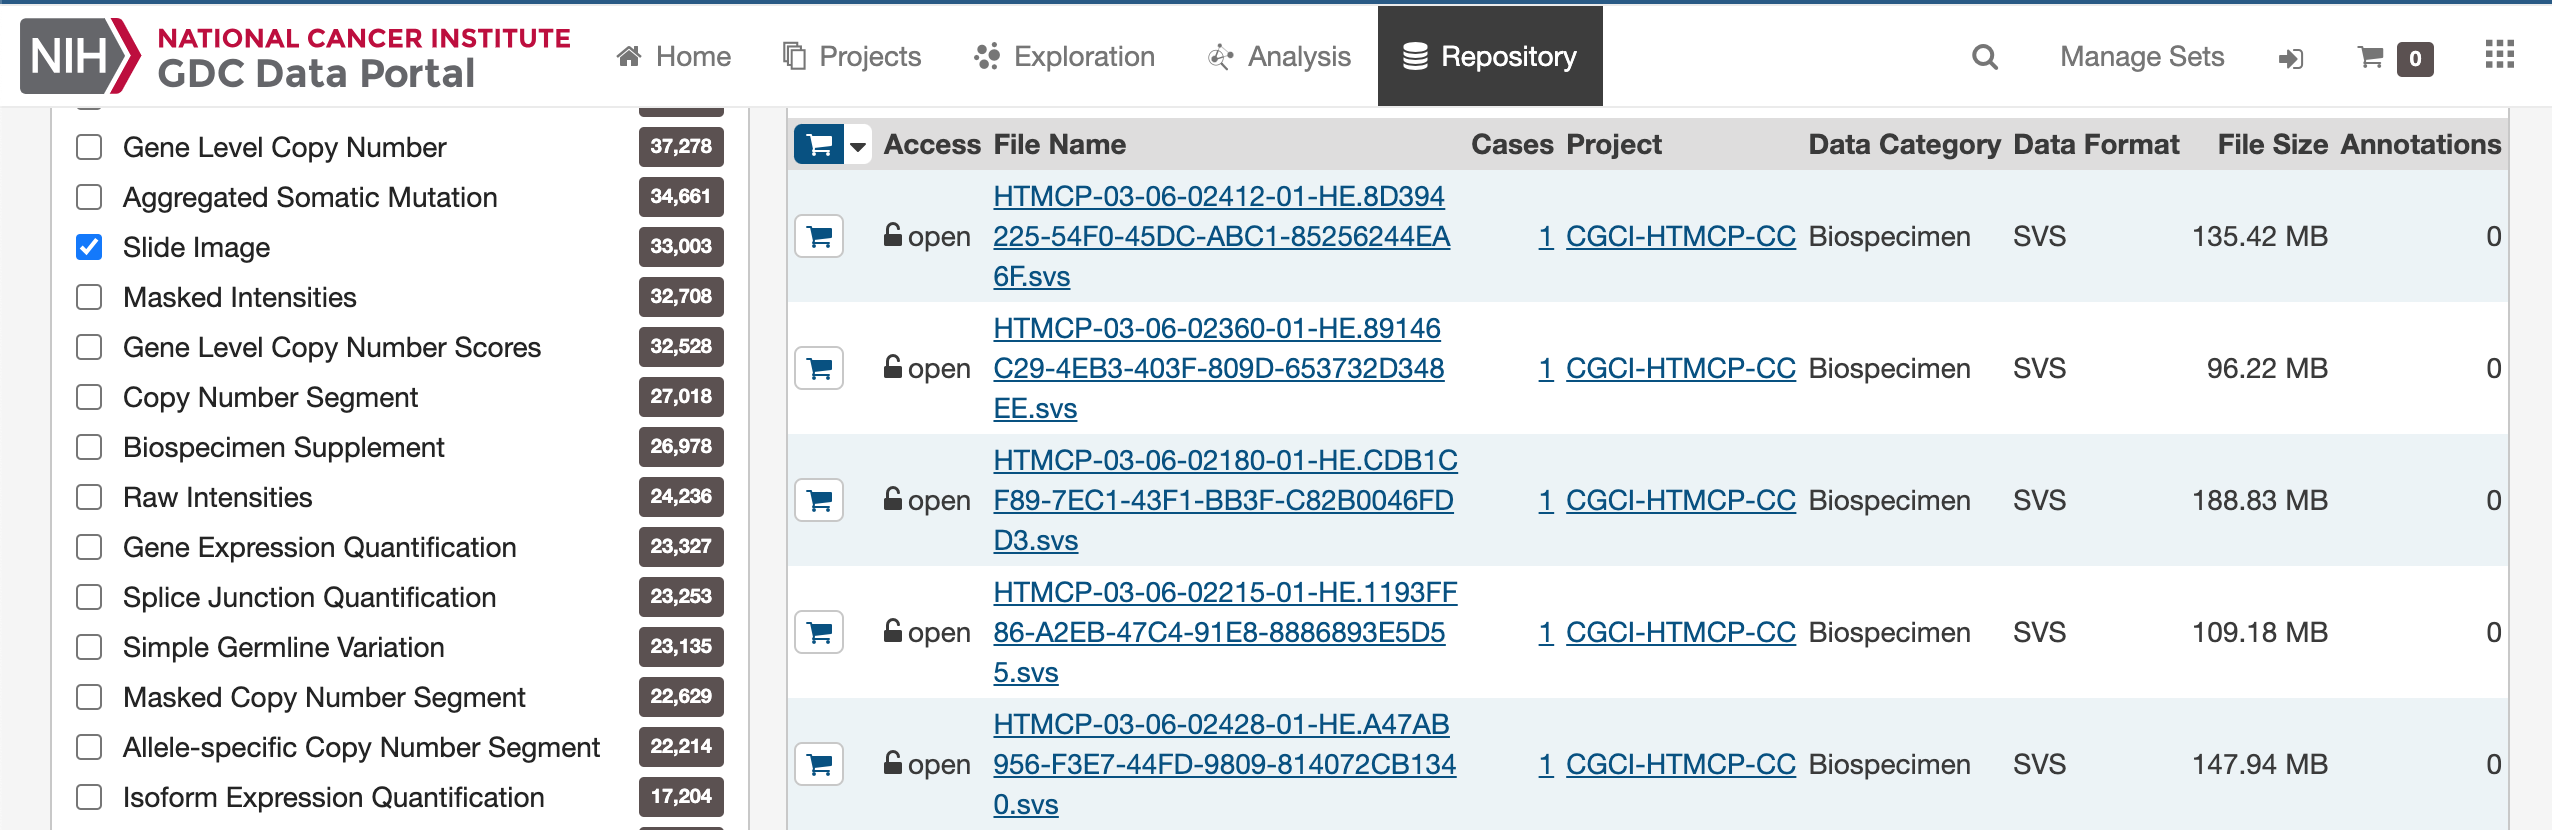Add HTMCP-03-06-02215 file to cart
Viewport: 2552px width, 830px height.
819,633
